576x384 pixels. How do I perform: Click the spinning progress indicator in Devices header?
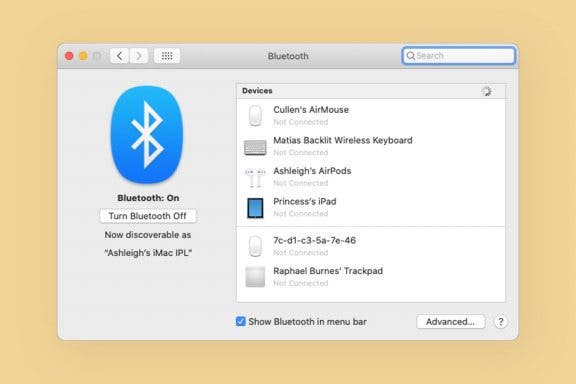point(486,91)
